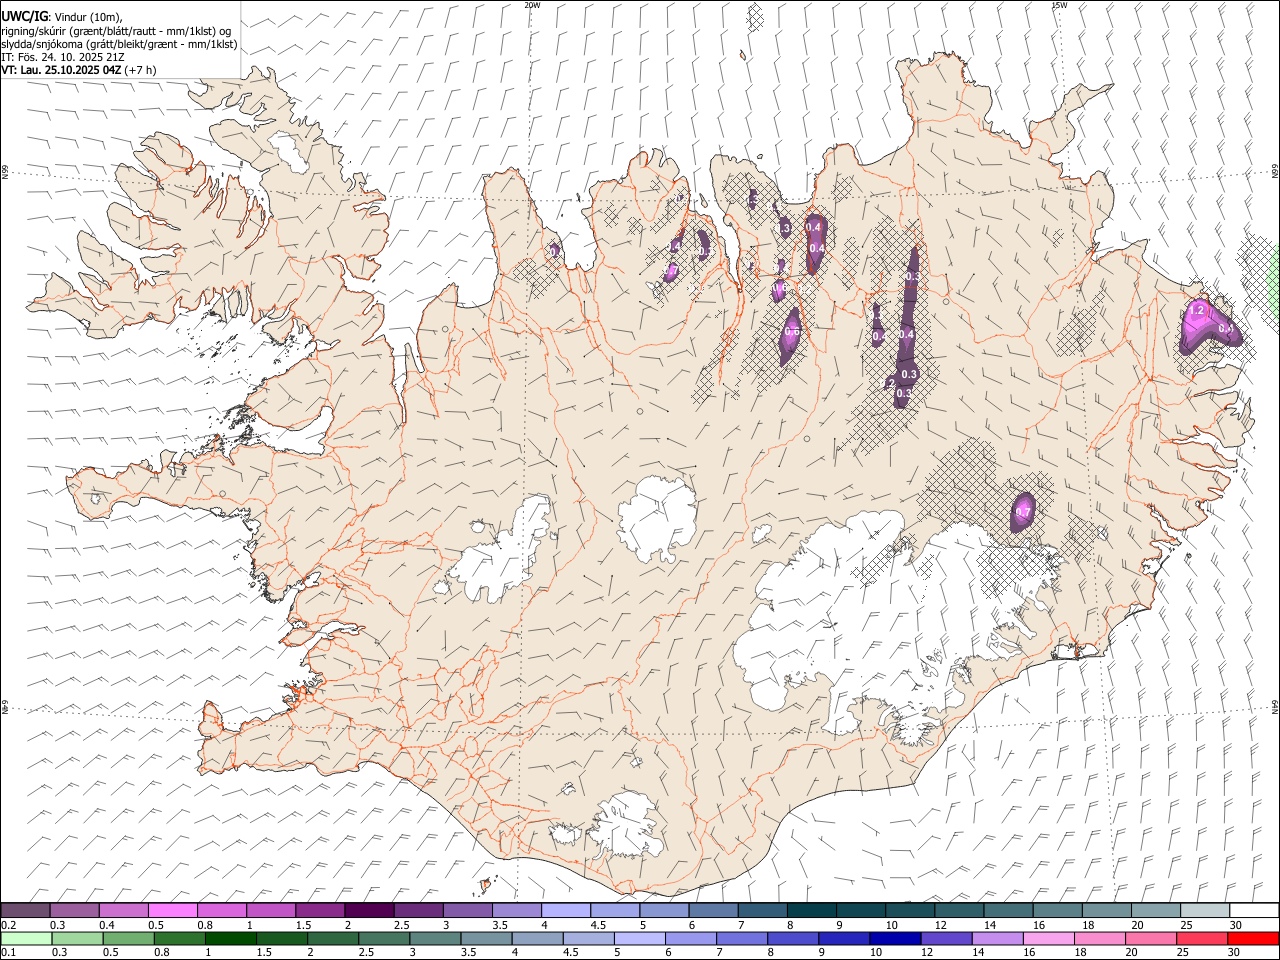Click the 20W longitude label
Viewport: 1280px width, 960px height.
click(x=532, y=5)
